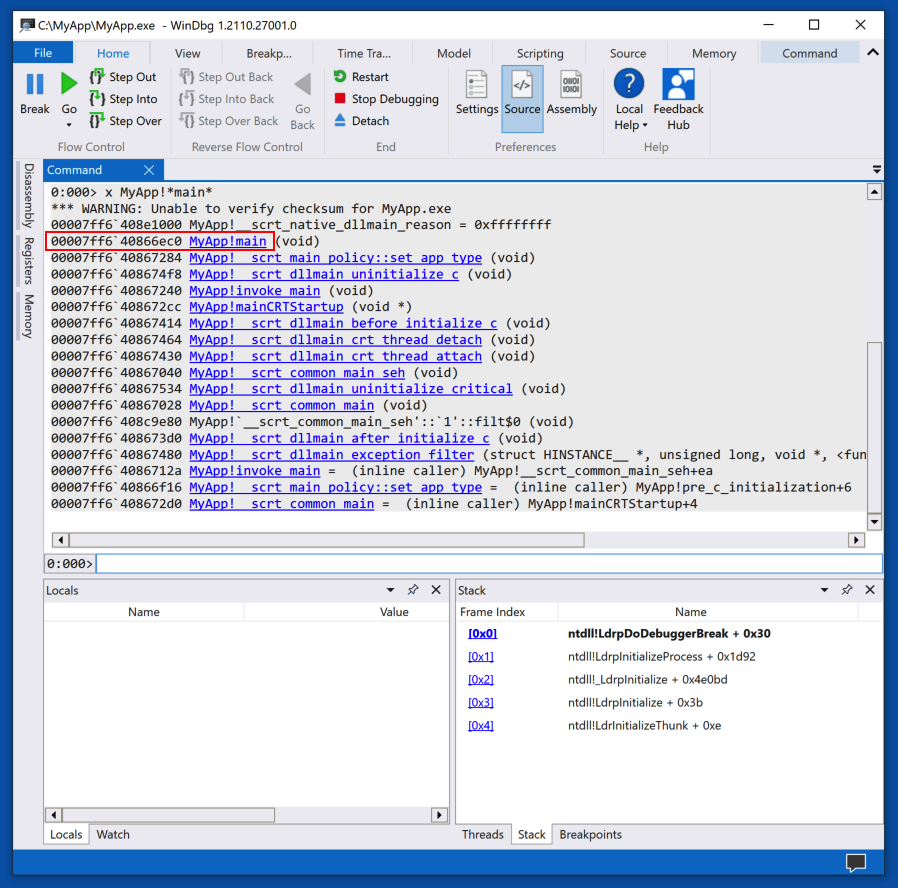
Task: Close the Stack panel
Action: click(x=870, y=590)
